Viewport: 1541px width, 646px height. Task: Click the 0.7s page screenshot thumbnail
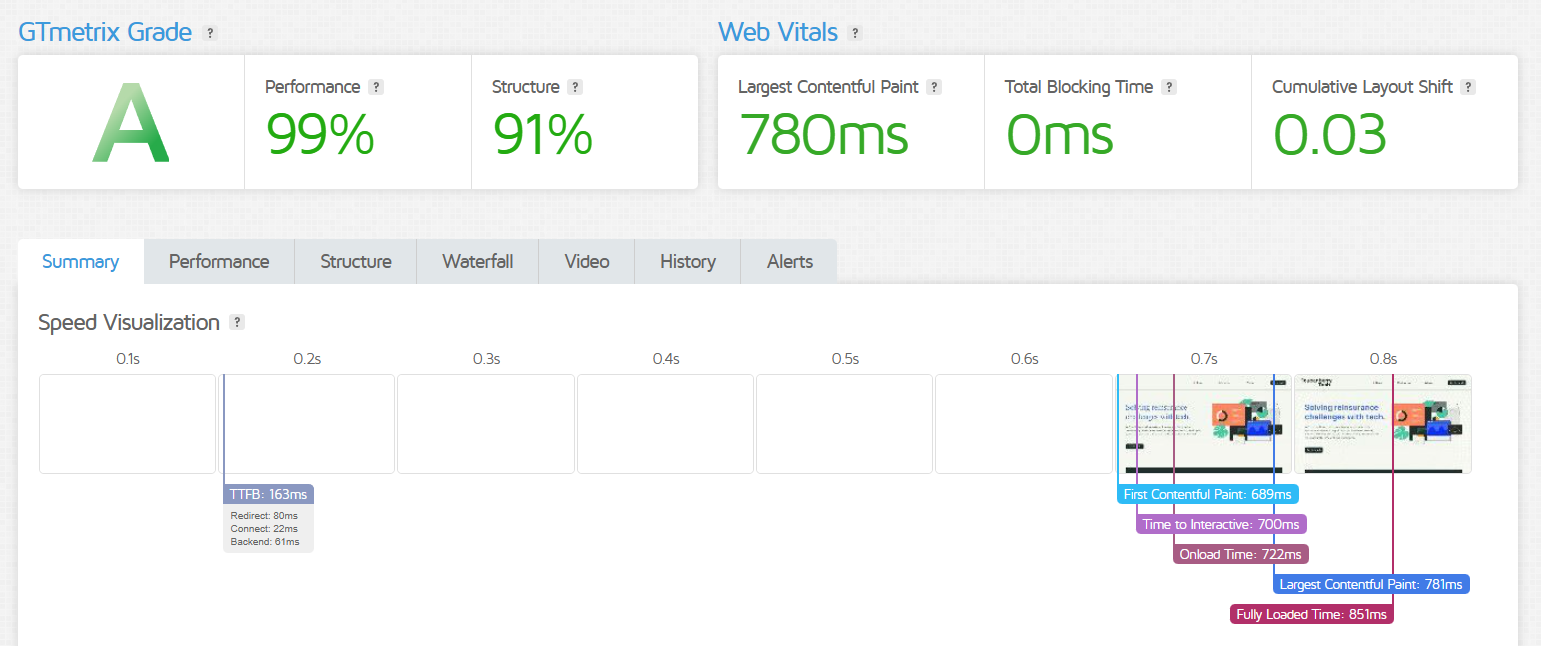pyautogui.click(x=1203, y=423)
